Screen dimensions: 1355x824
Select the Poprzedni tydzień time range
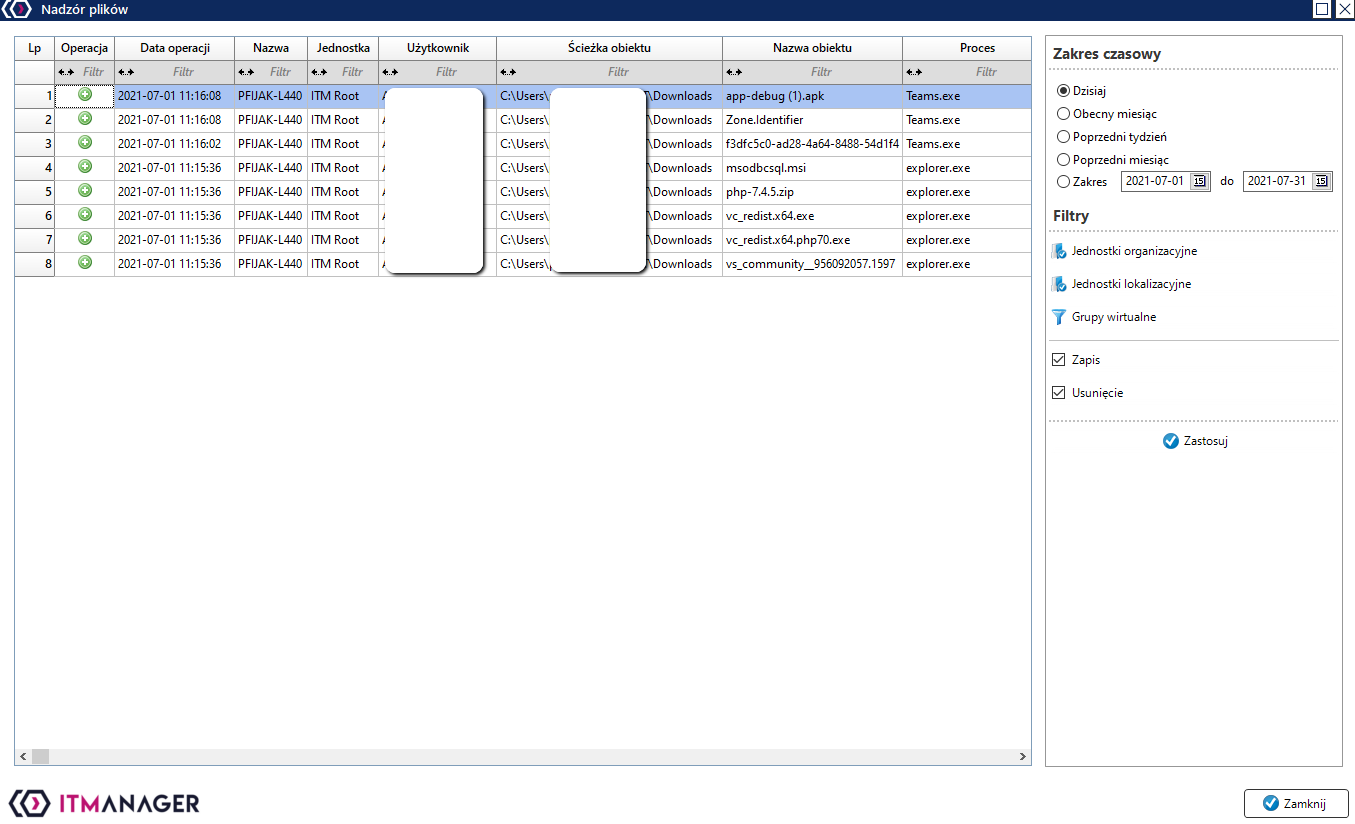1064,137
